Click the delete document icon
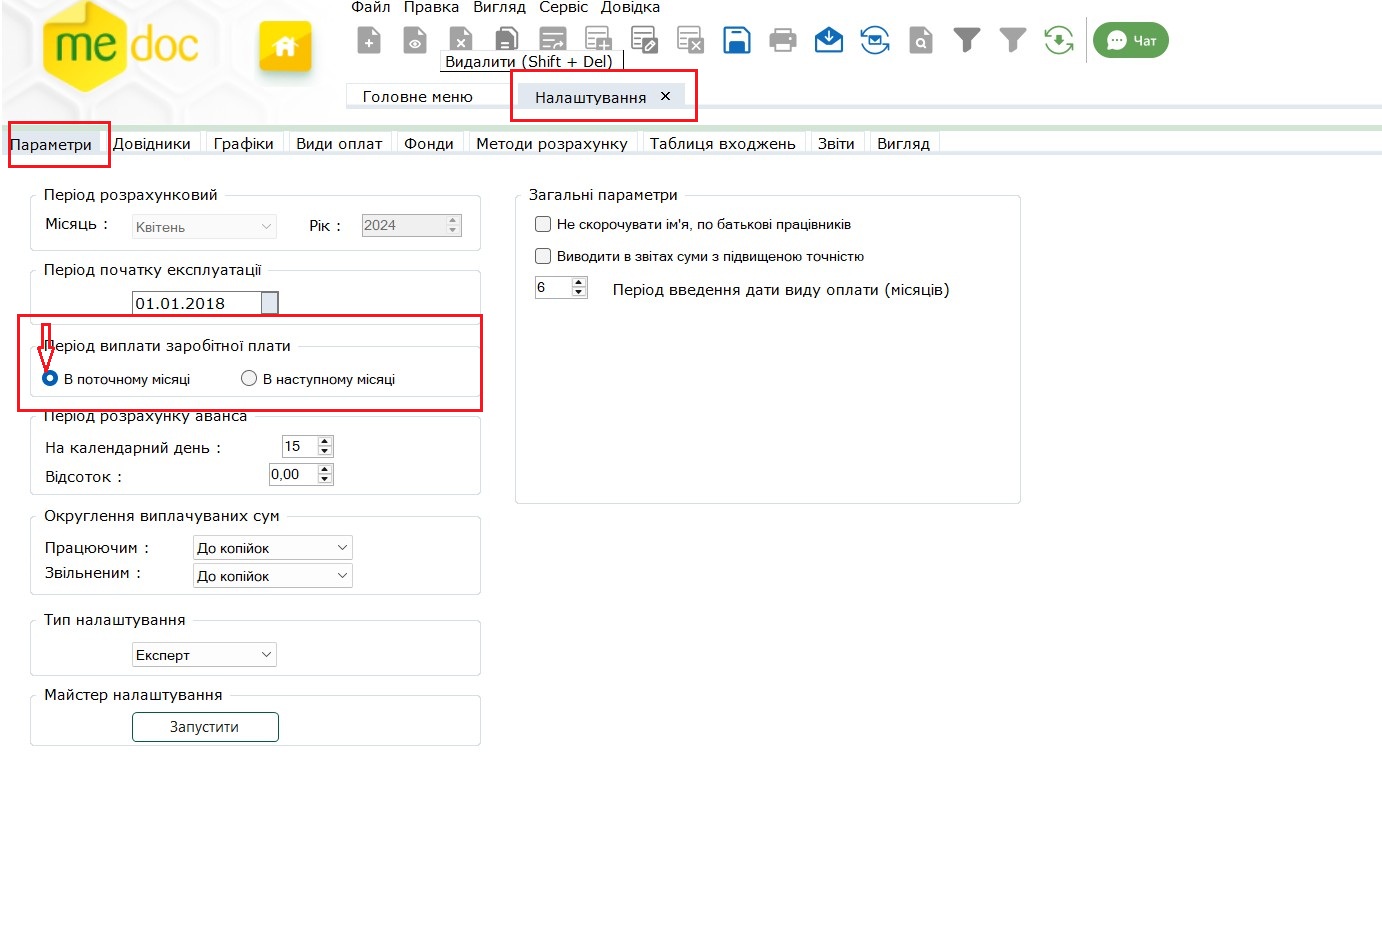The image size is (1382, 931). pyautogui.click(x=461, y=40)
